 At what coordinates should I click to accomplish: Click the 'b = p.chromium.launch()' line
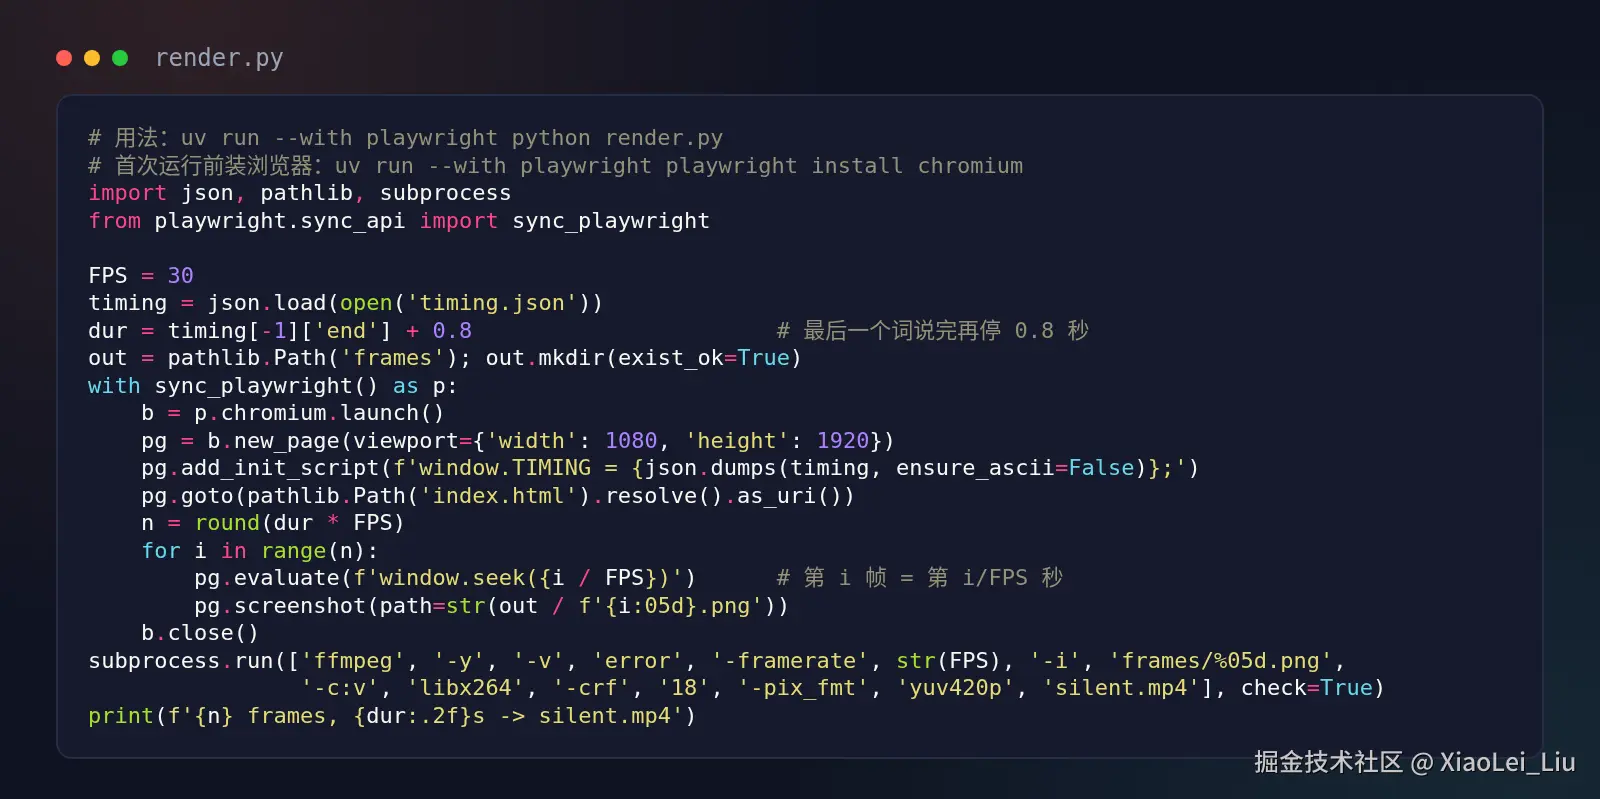click(x=292, y=413)
